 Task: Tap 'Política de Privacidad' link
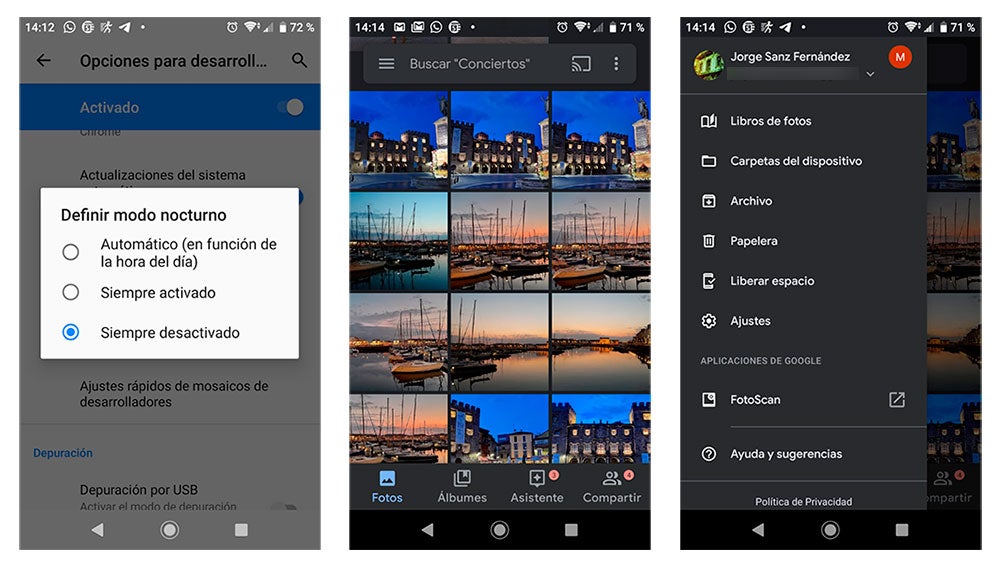coord(803,502)
